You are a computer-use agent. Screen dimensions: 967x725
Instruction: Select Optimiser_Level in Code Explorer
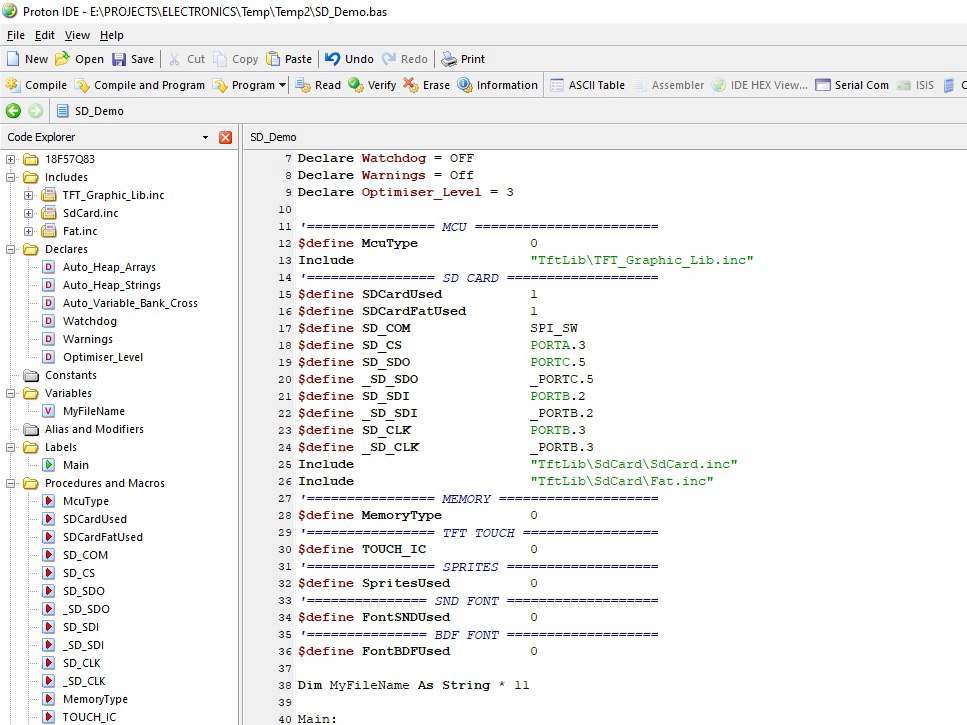pyautogui.click(x=102, y=357)
